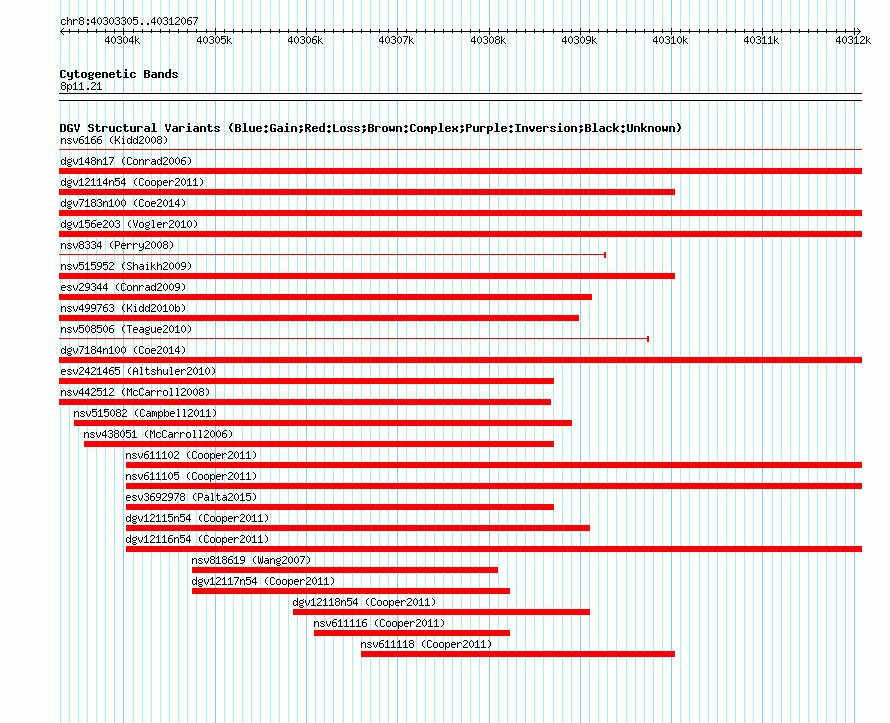
Task: Click the thin nsv6166 loss line
Action: pos(460,150)
